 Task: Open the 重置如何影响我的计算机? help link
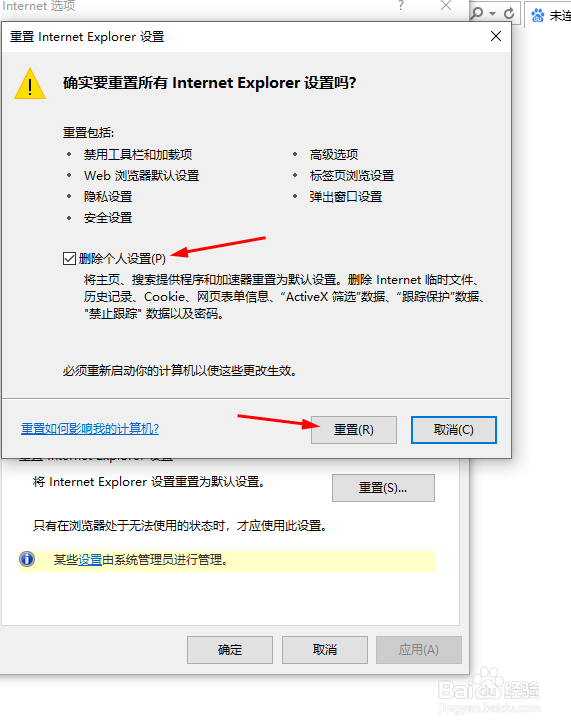[x=90, y=429]
